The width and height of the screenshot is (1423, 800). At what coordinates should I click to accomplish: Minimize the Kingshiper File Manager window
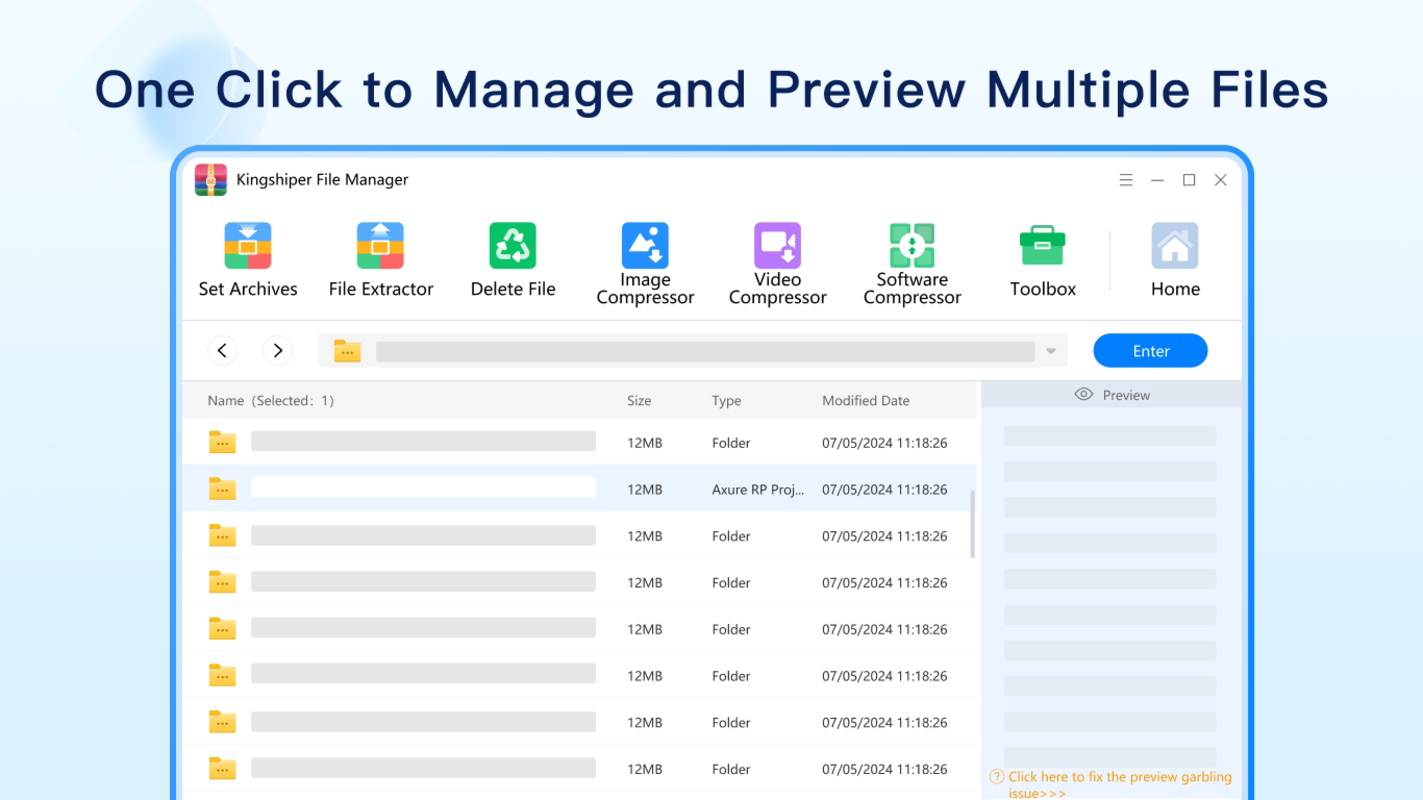(x=1157, y=180)
